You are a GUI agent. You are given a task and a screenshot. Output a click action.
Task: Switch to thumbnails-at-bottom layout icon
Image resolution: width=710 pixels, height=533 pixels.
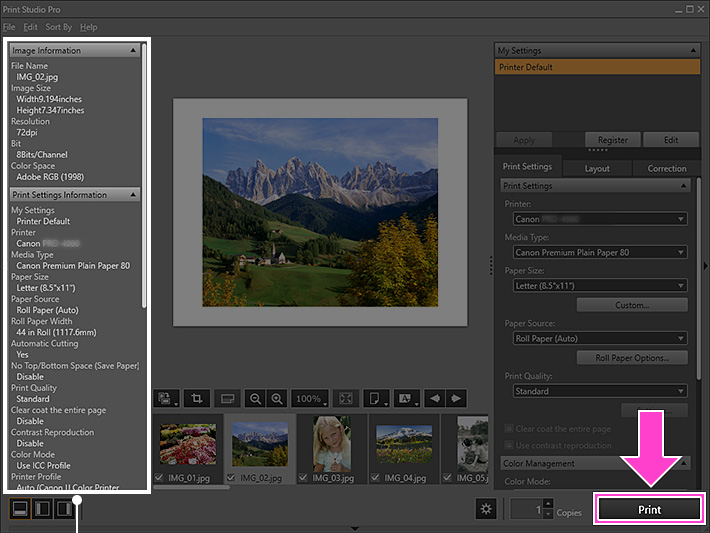pos(19,509)
